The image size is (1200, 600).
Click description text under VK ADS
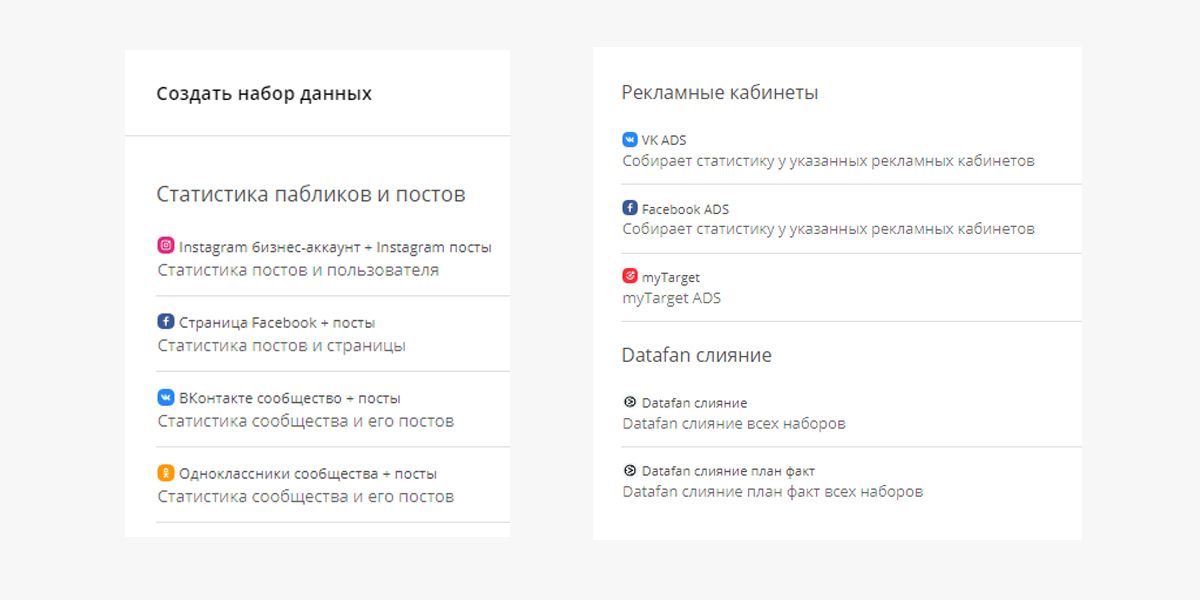click(828, 161)
